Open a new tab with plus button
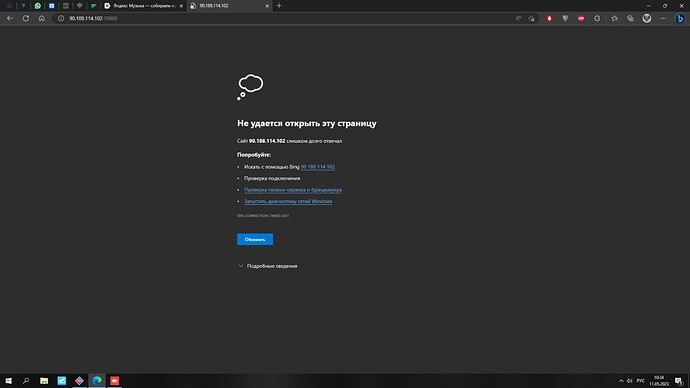The height and width of the screenshot is (388, 690). point(279,6)
